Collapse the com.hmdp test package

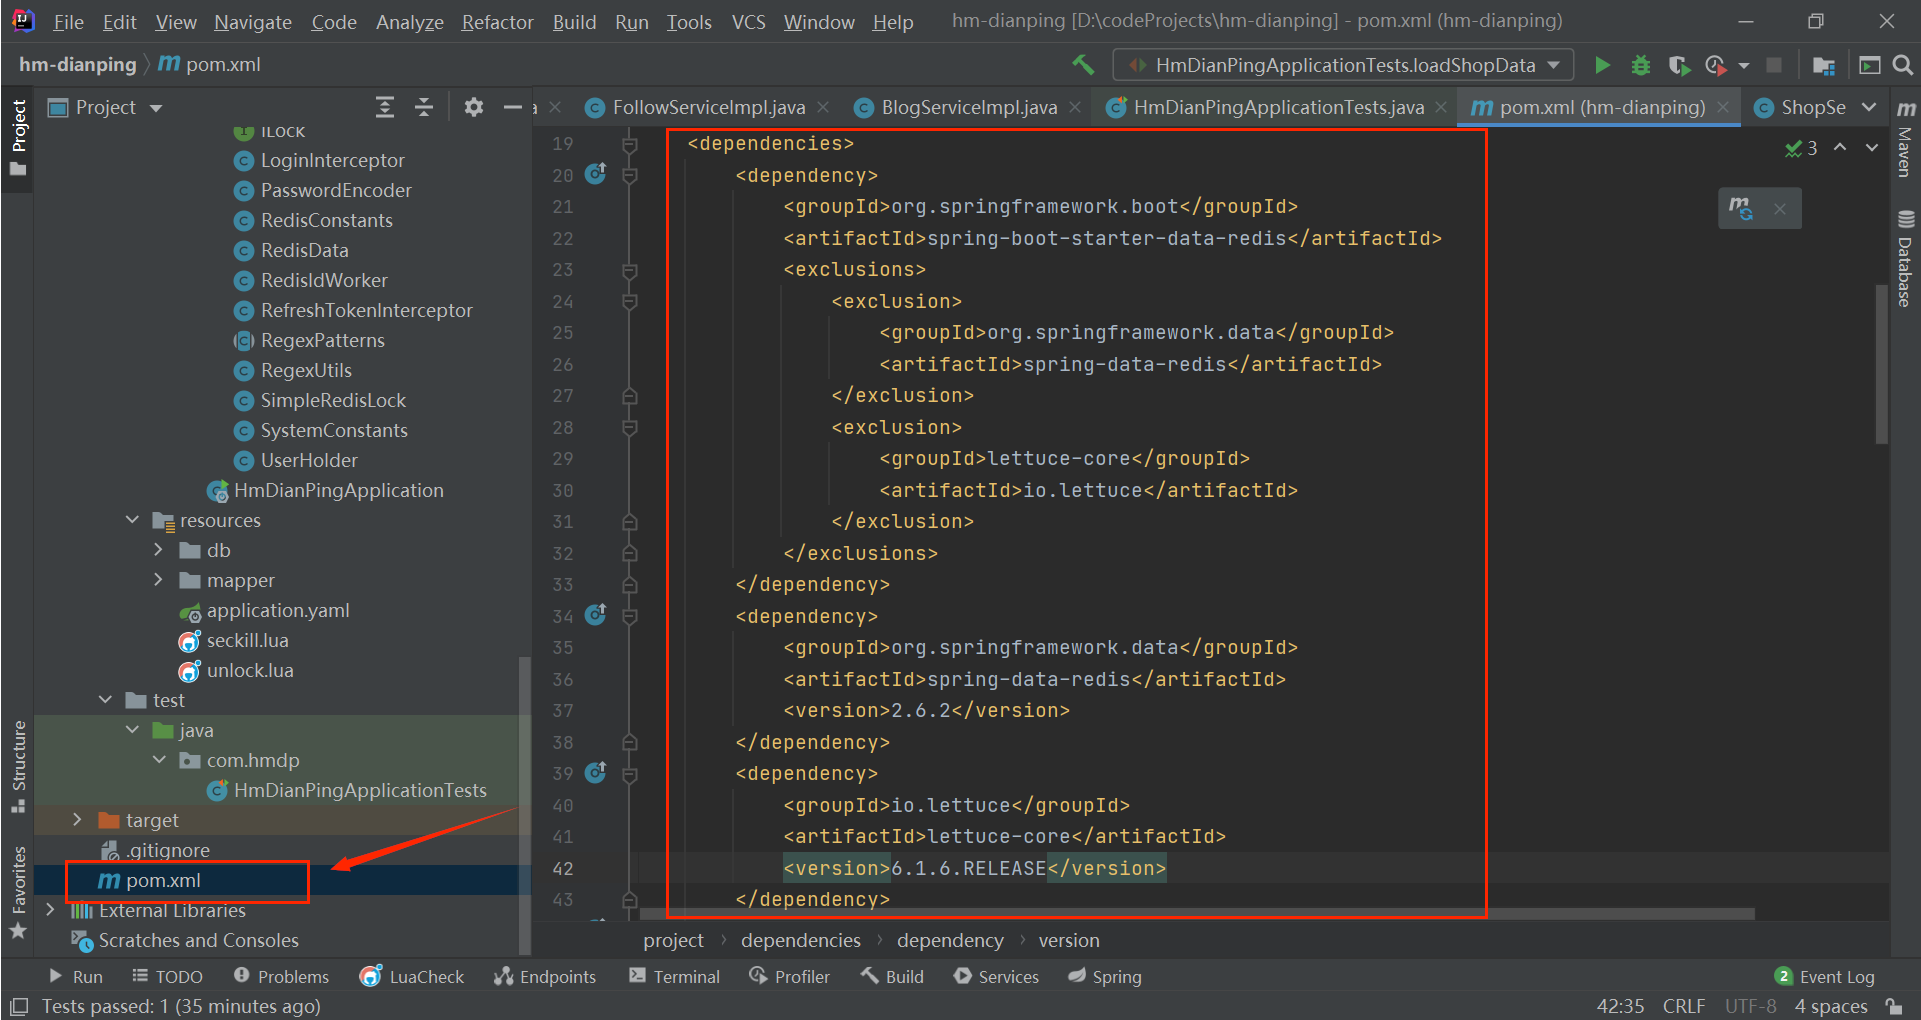[x=159, y=760]
